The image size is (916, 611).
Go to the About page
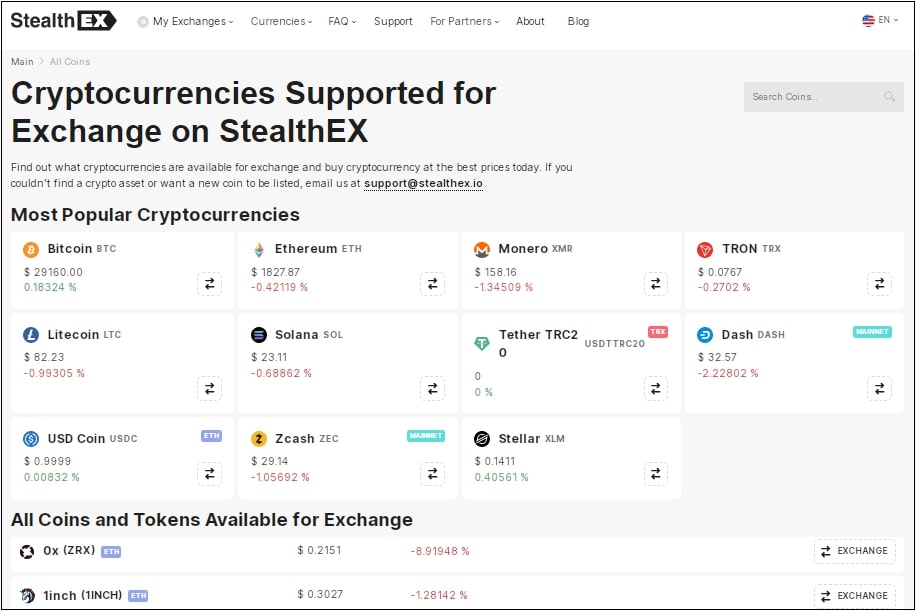click(x=530, y=21)
